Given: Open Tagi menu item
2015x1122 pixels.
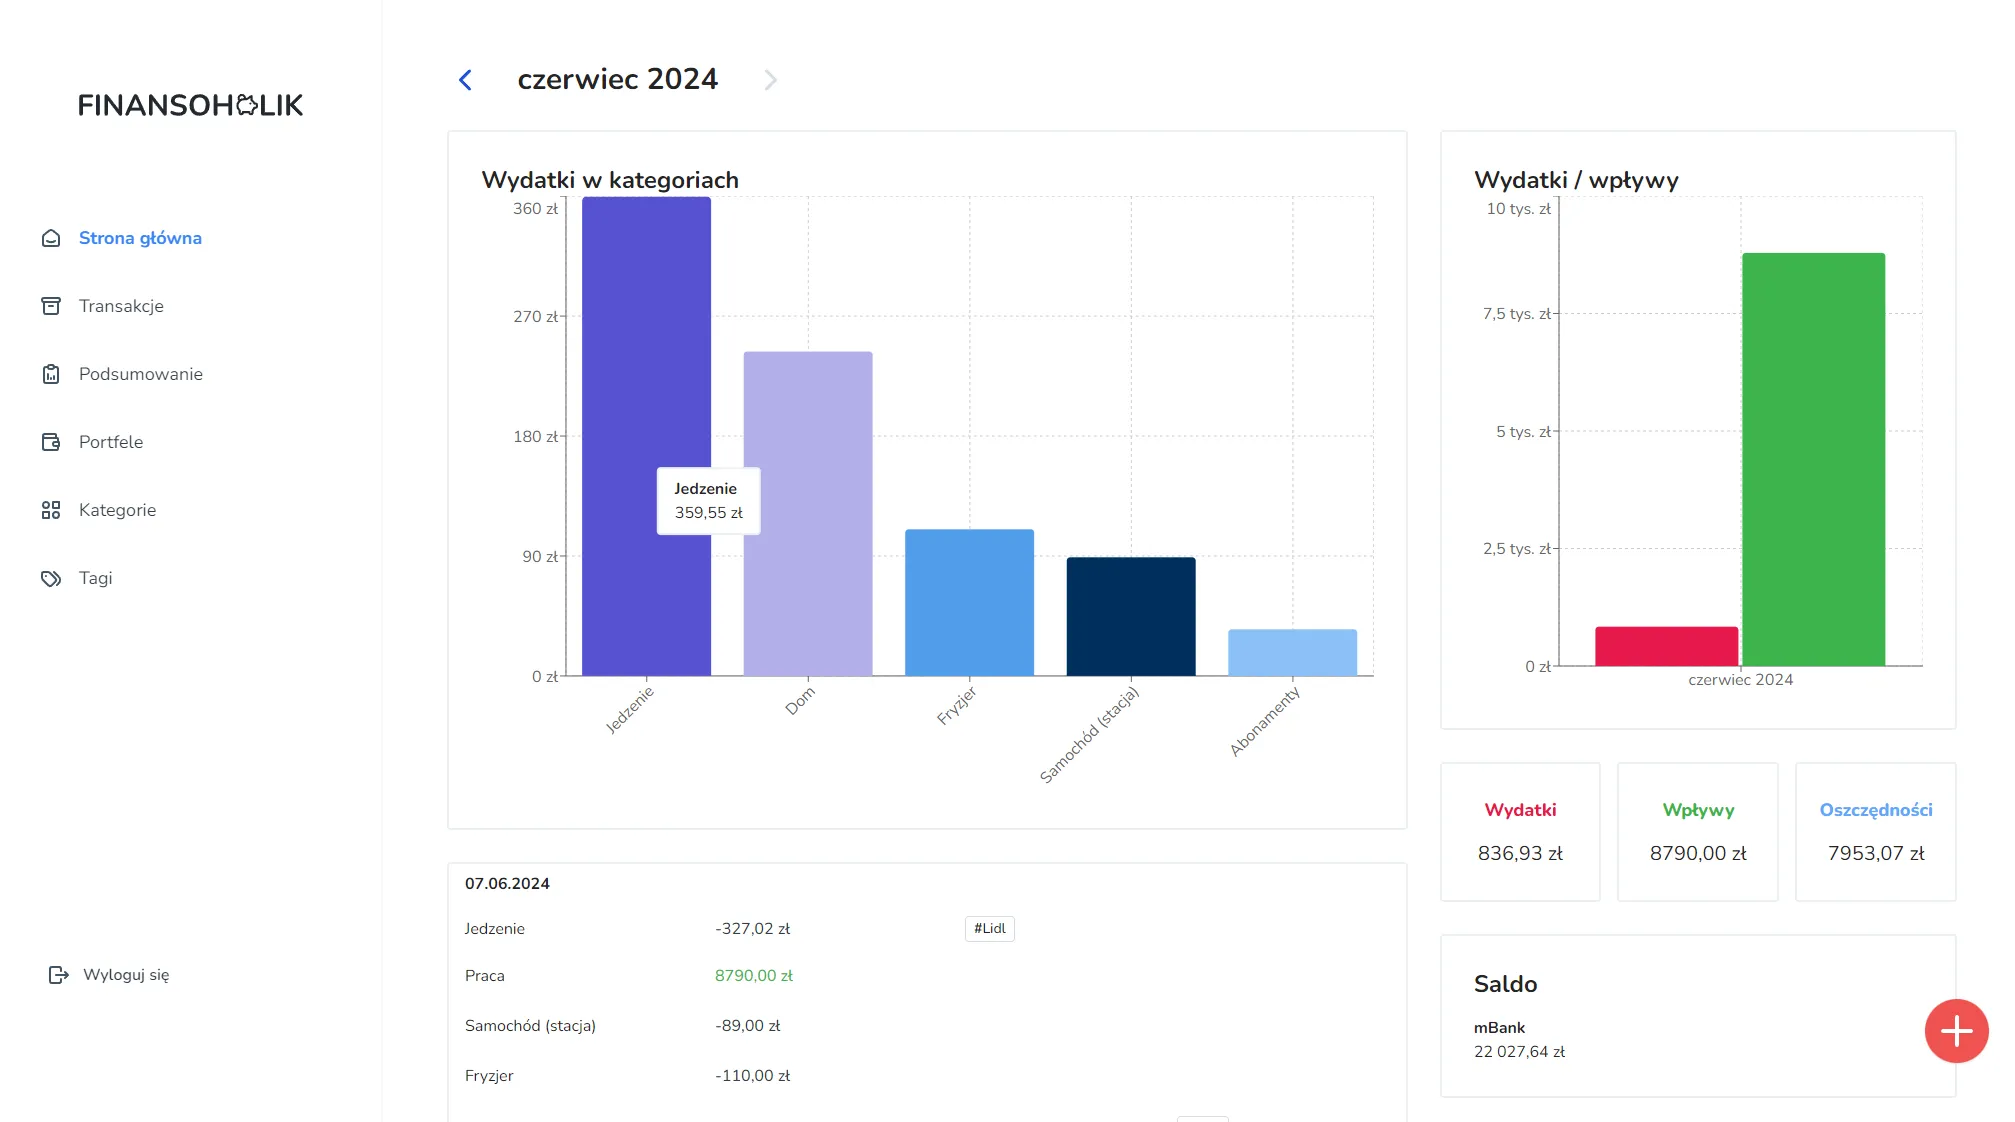Looking at the screenshot, I should [x=95, y=578].
